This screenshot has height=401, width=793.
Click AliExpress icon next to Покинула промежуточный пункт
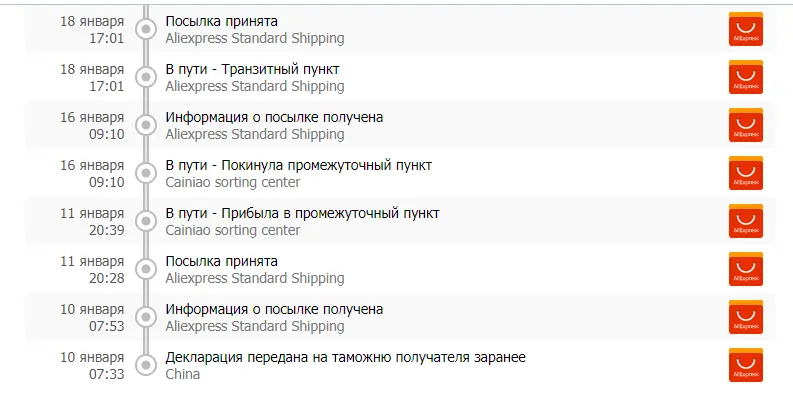[x=745, y=173]
